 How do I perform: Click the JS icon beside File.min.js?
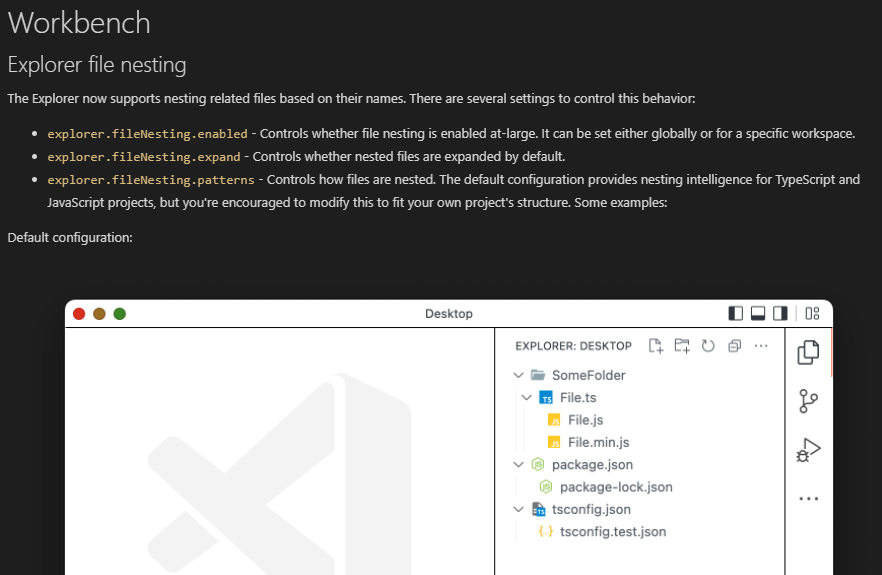coord(554,443)
